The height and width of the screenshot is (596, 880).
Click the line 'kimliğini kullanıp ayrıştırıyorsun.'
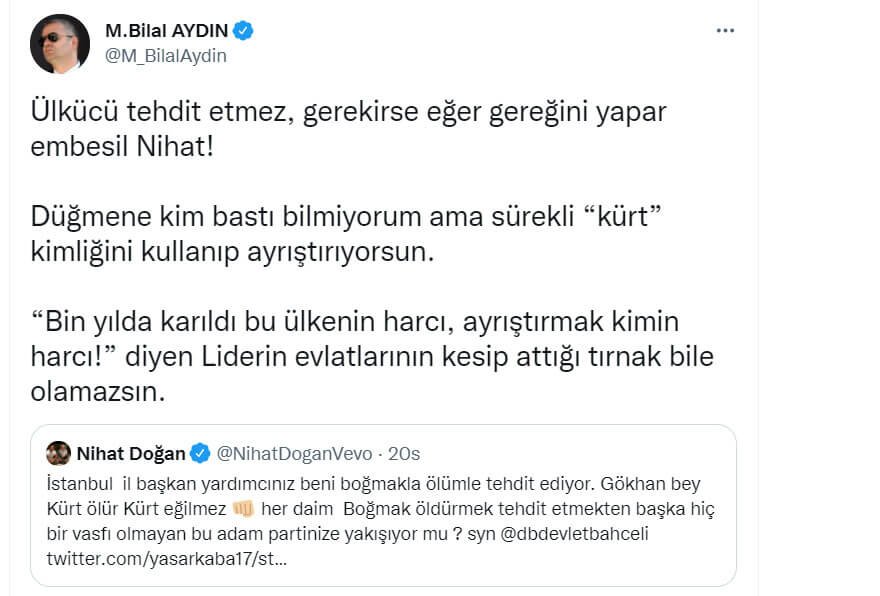[x=234, y=249]
